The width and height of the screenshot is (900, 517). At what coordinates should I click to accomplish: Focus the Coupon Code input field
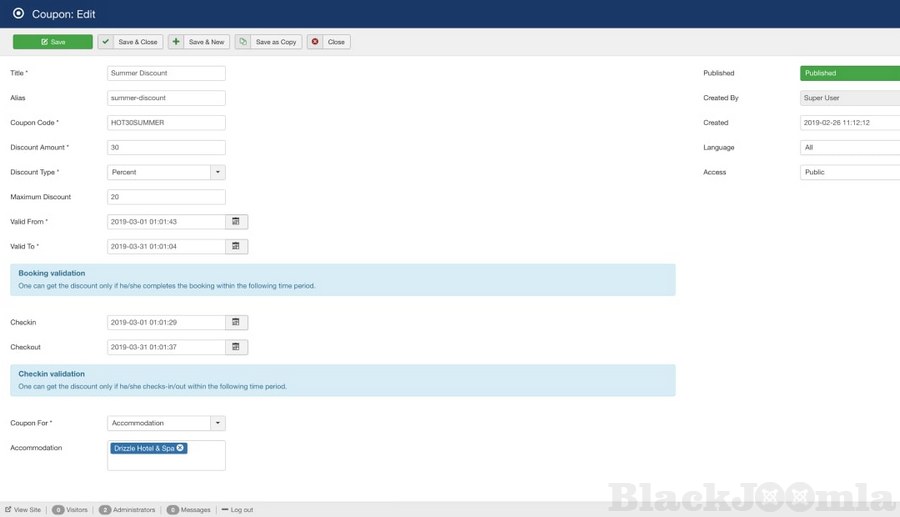pos(166,123)
